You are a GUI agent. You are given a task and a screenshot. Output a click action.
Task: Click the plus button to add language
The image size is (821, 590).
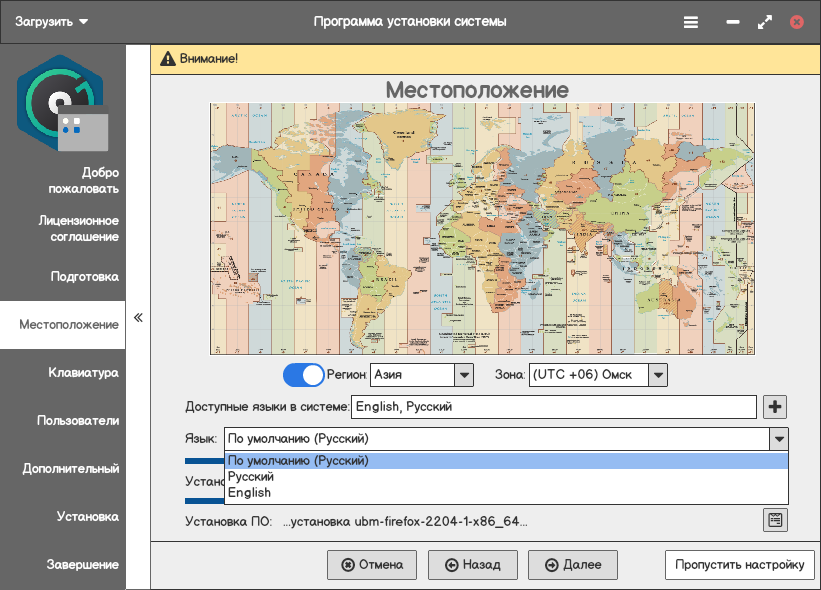[775, 407]
